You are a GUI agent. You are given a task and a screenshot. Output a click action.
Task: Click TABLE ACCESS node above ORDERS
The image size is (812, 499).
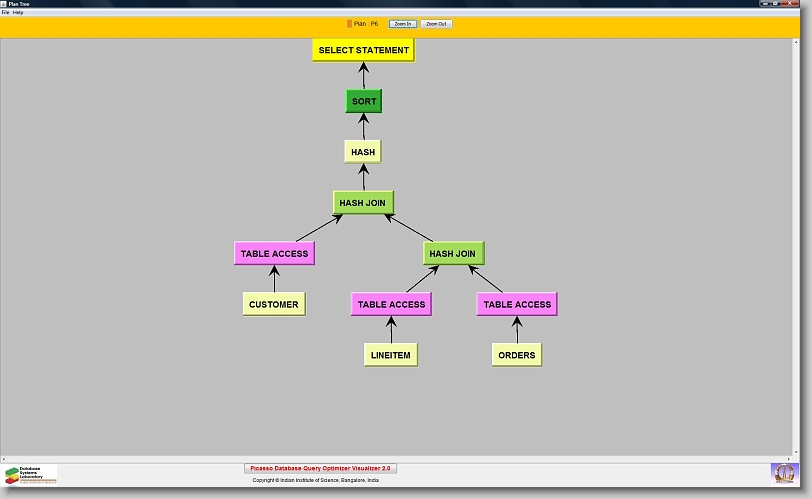click(517, 304)
